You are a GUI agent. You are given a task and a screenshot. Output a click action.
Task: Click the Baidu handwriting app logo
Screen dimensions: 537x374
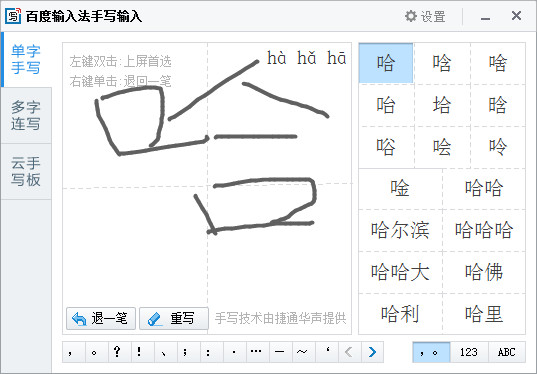tap(13, 16)
